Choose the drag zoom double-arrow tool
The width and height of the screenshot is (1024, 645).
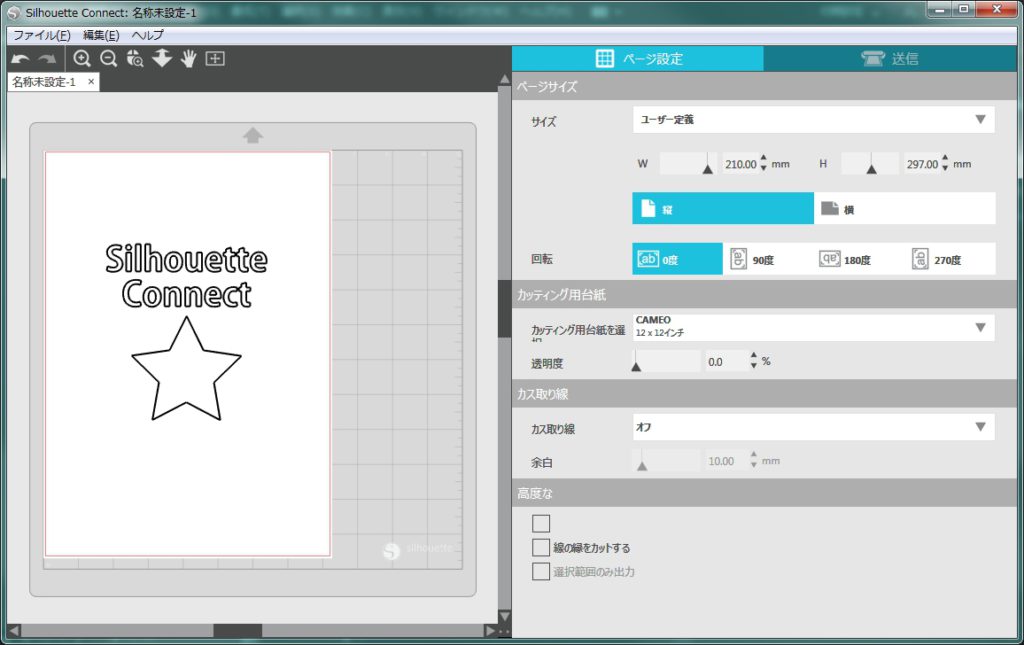[x=162, y=59]
